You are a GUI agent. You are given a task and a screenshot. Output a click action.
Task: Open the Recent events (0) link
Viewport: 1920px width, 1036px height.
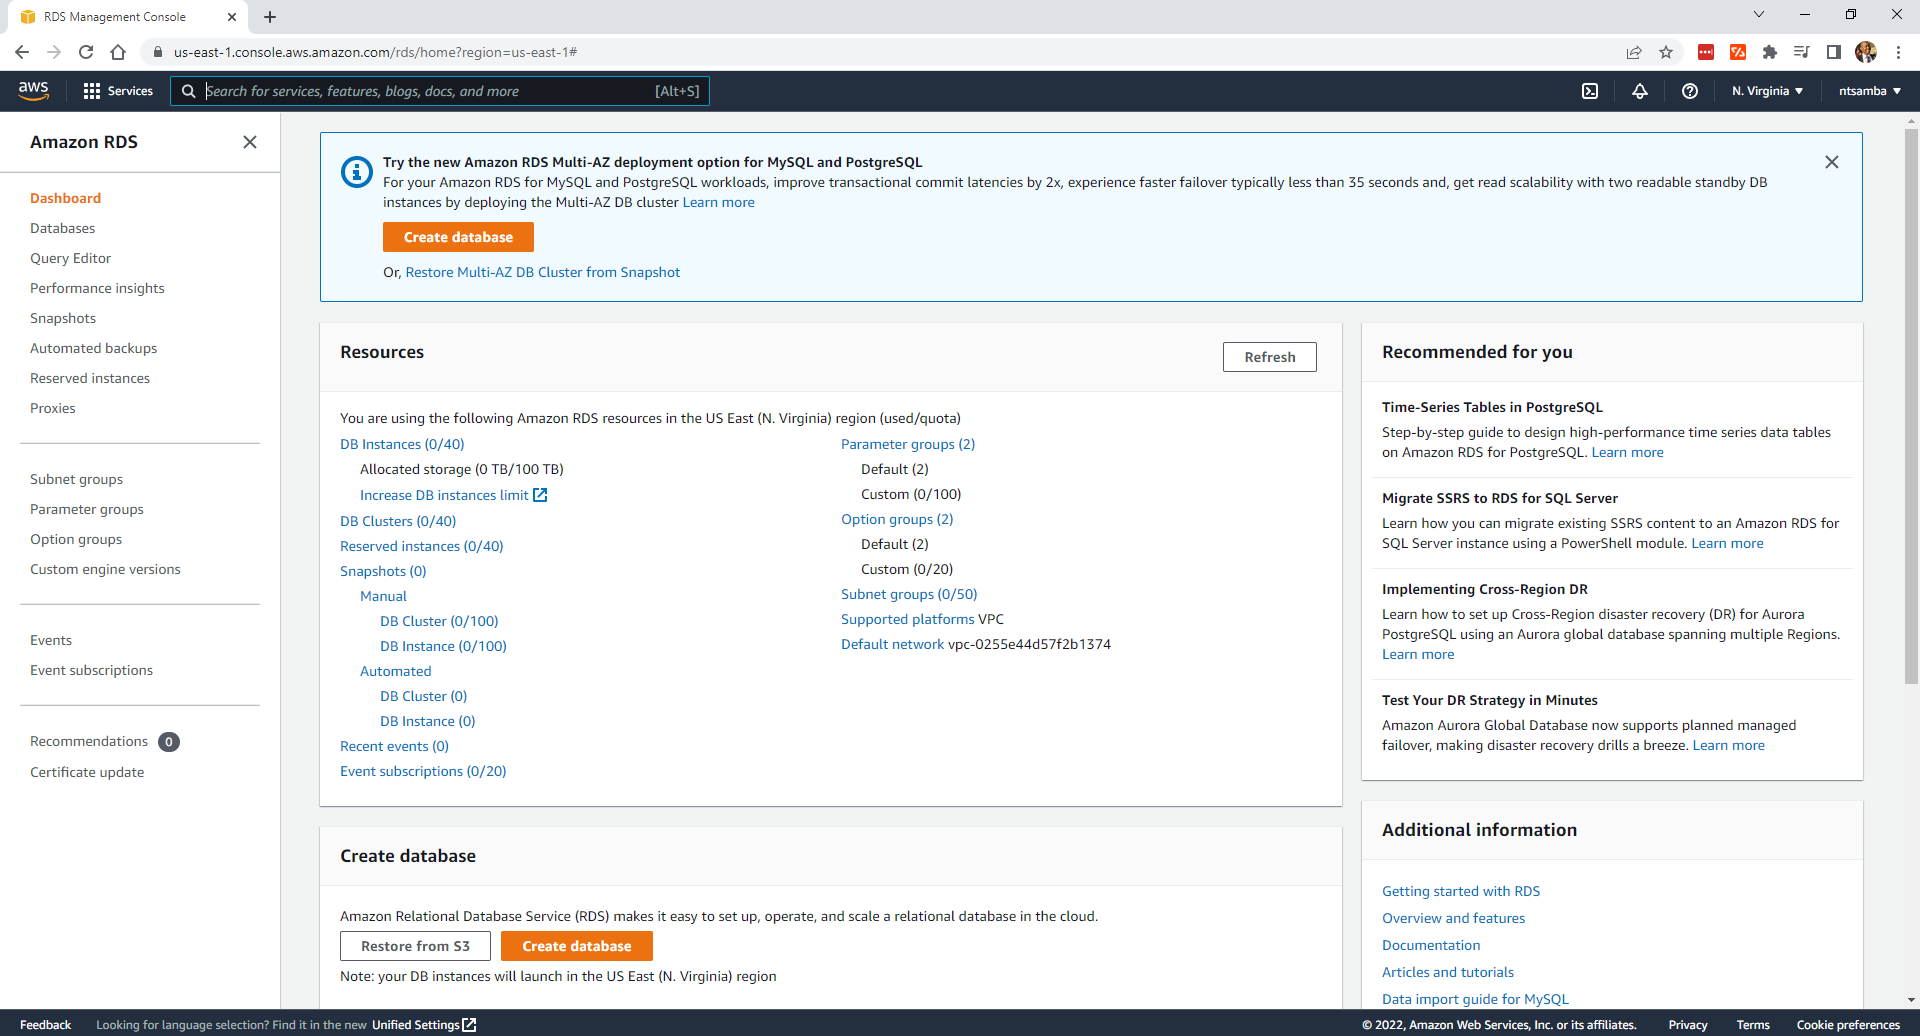(394, 746)
